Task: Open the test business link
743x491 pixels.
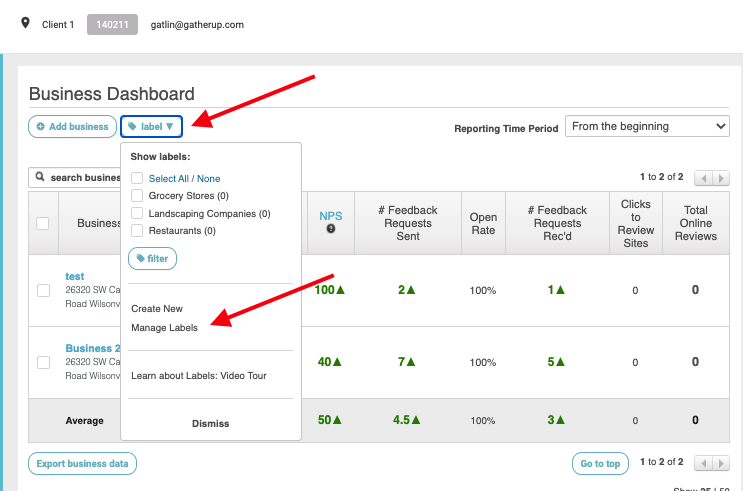Action: [75, 276]
